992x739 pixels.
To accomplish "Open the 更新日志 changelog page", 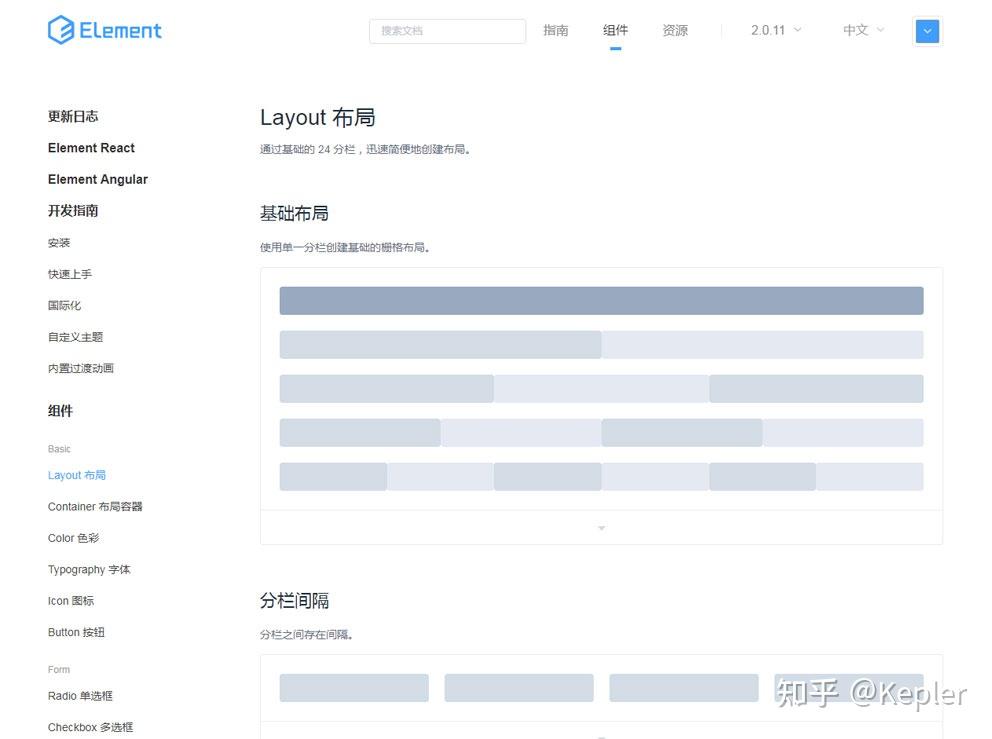I will coord(72,116).
